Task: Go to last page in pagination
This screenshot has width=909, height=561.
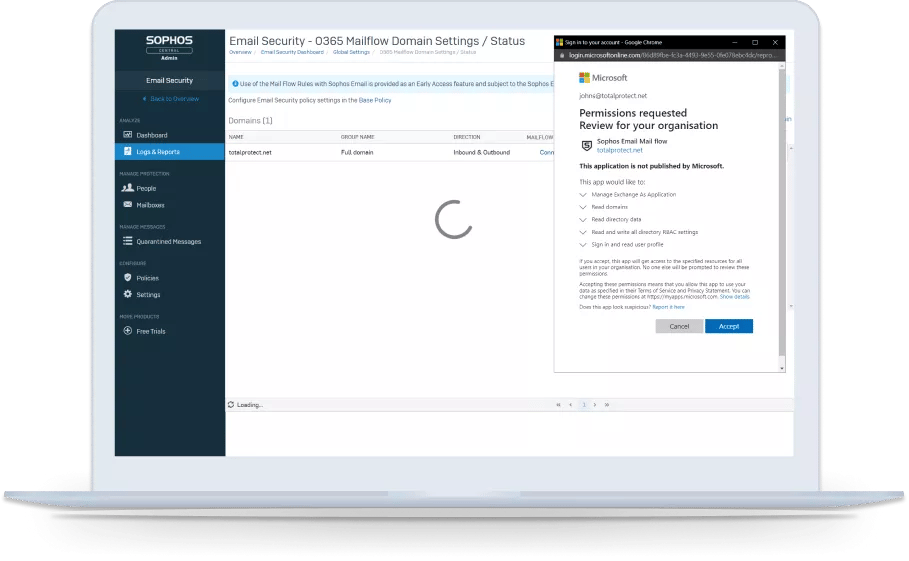Action: [x=607, y=405]
